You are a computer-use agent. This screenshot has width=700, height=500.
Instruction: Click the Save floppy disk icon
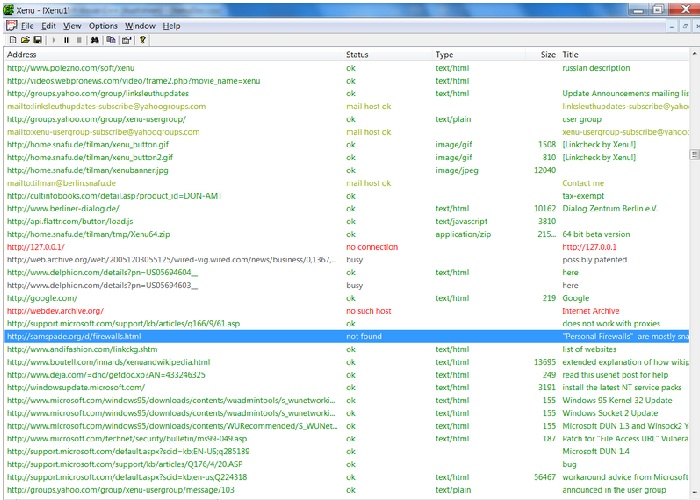(x=37, y=40)
